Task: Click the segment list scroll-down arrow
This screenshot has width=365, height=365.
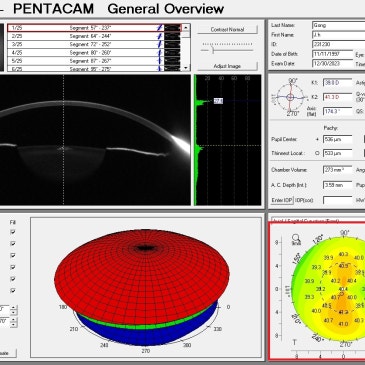Action: (186, 68)
